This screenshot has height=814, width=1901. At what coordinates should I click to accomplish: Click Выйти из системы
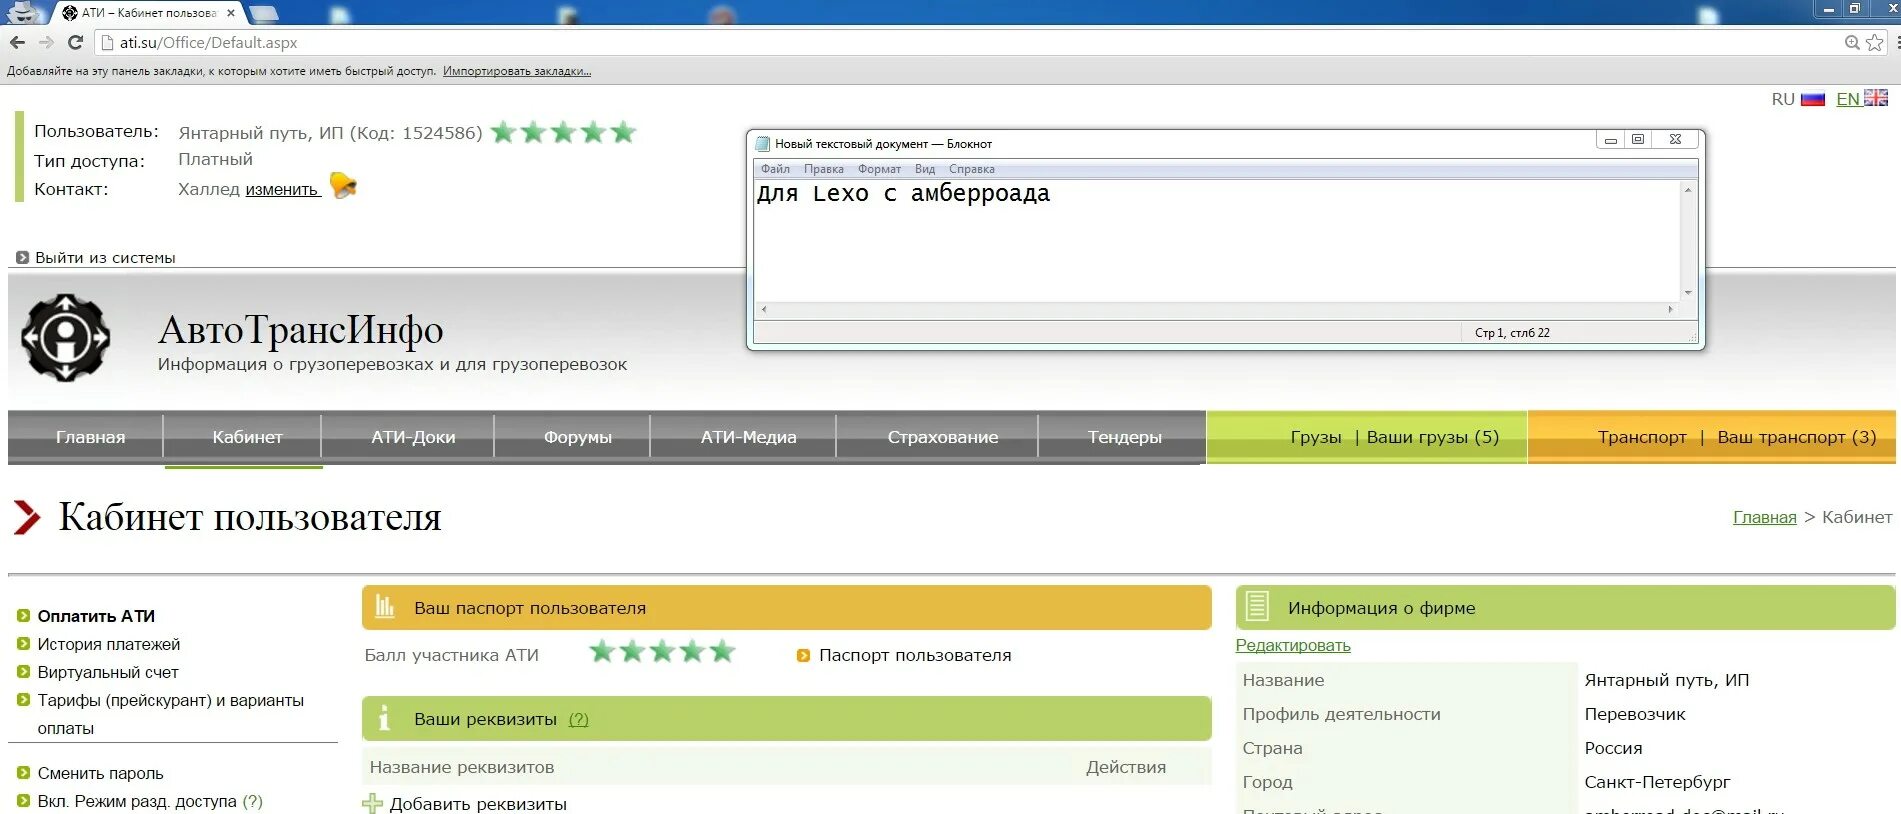point(105,257)
